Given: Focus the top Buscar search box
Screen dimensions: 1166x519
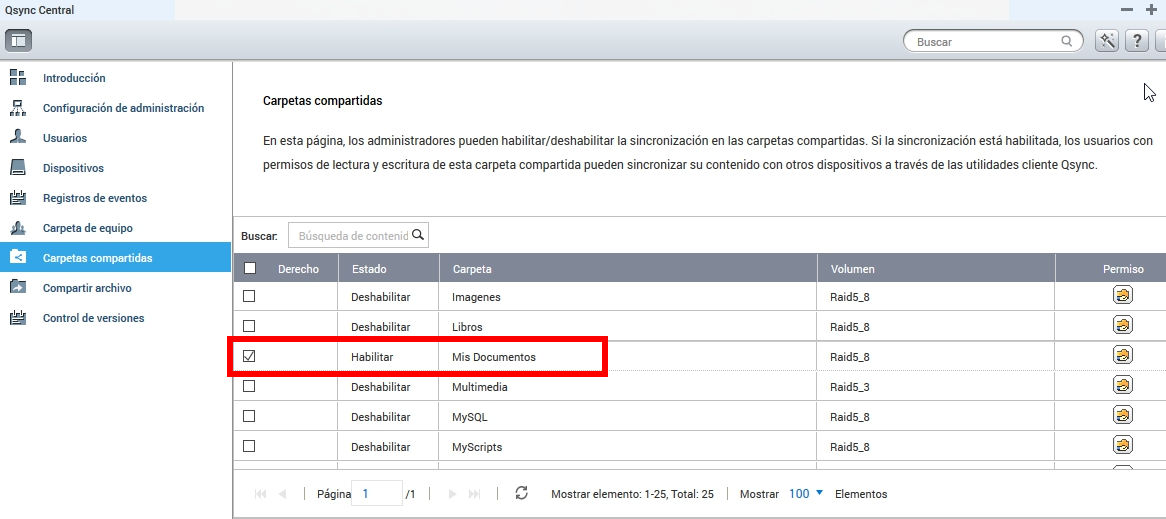Looking at the screenshot, I should [x=985, y=42].
